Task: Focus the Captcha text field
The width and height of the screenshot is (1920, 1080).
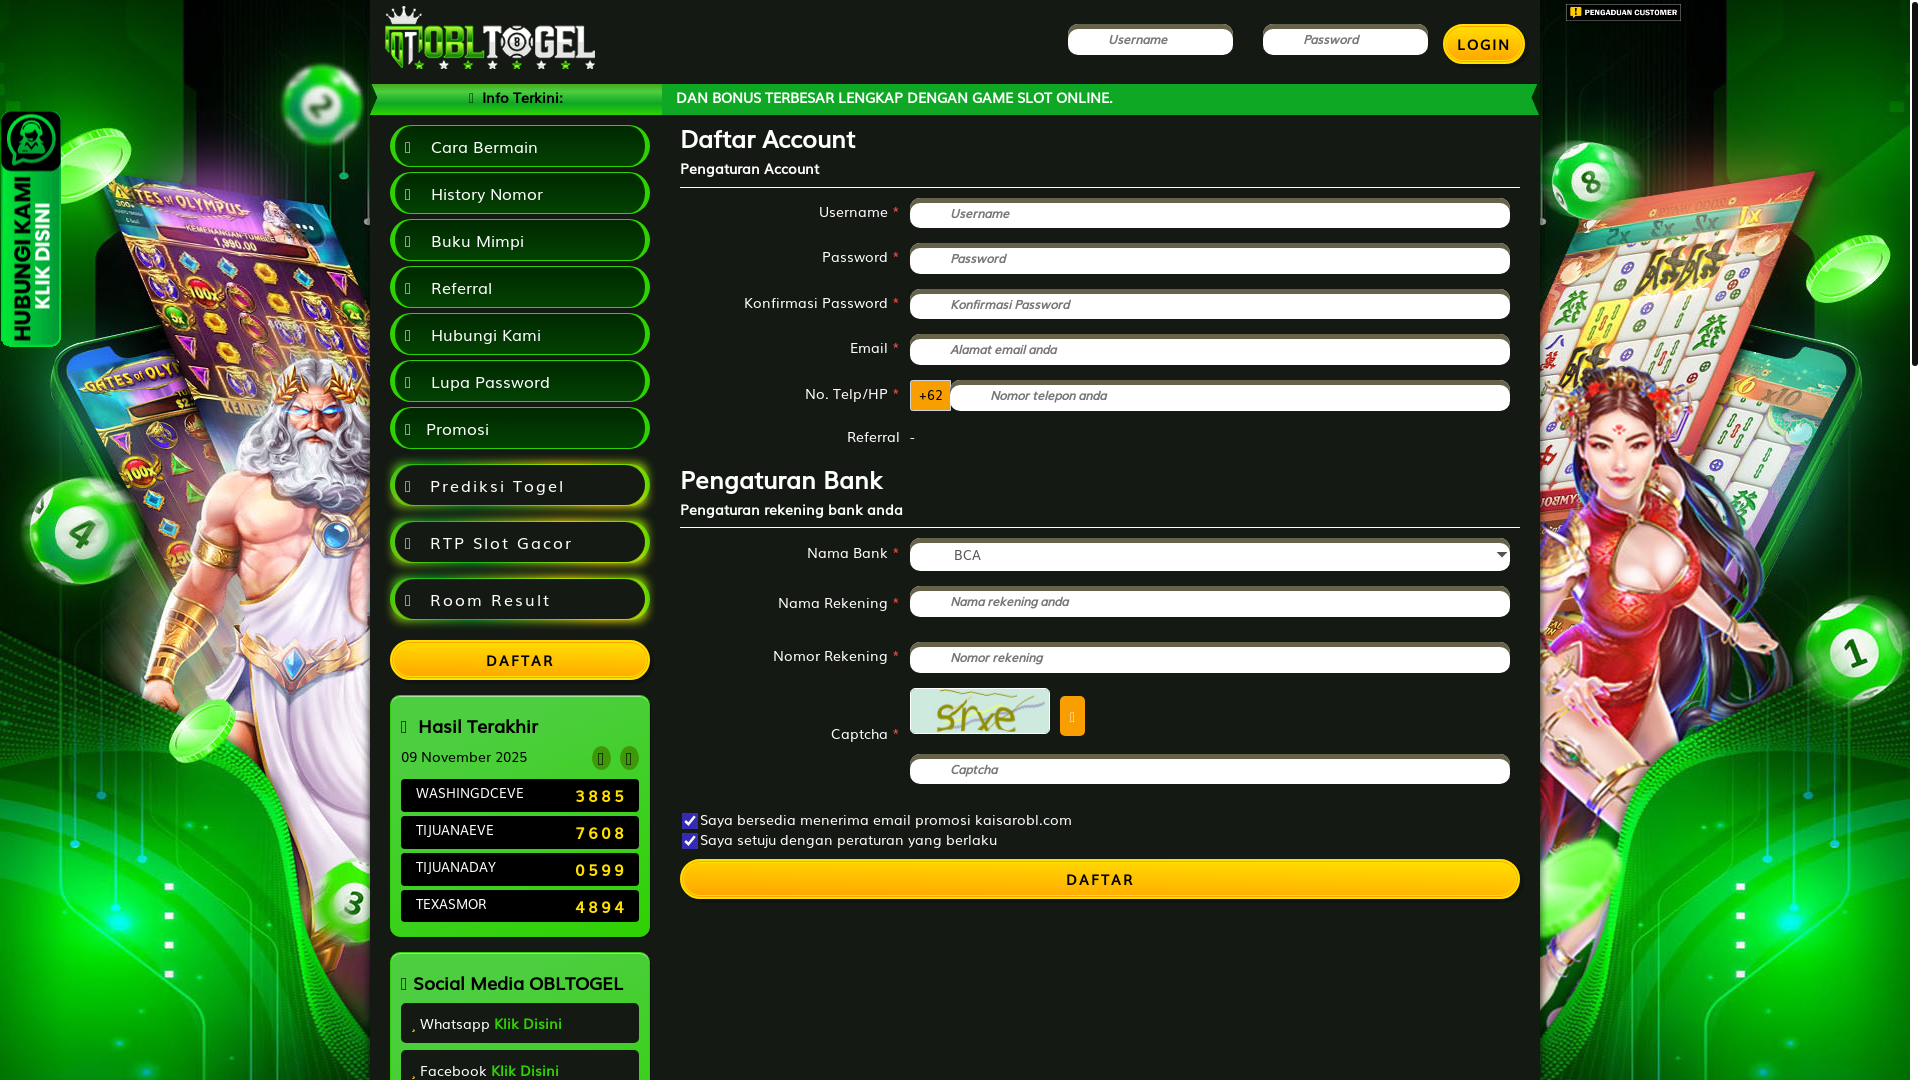Action: (1210, 769)
